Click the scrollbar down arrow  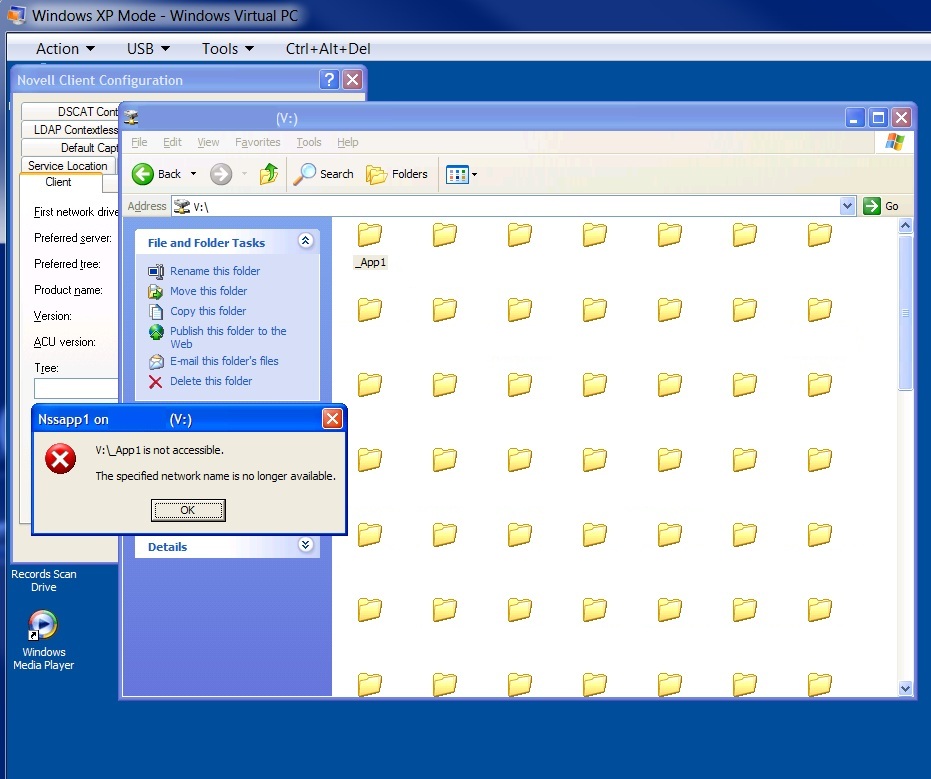click(x=905, y=689)
